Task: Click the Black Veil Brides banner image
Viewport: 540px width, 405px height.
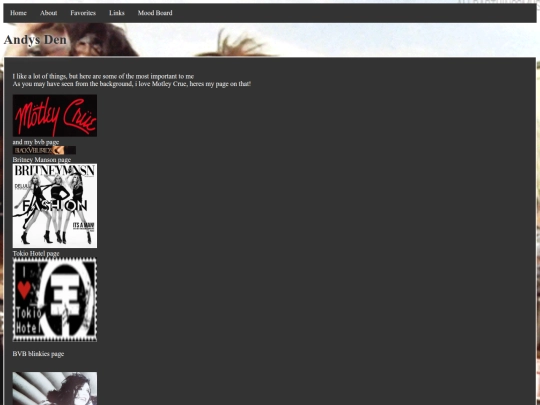Action: (x=44, y=150)
